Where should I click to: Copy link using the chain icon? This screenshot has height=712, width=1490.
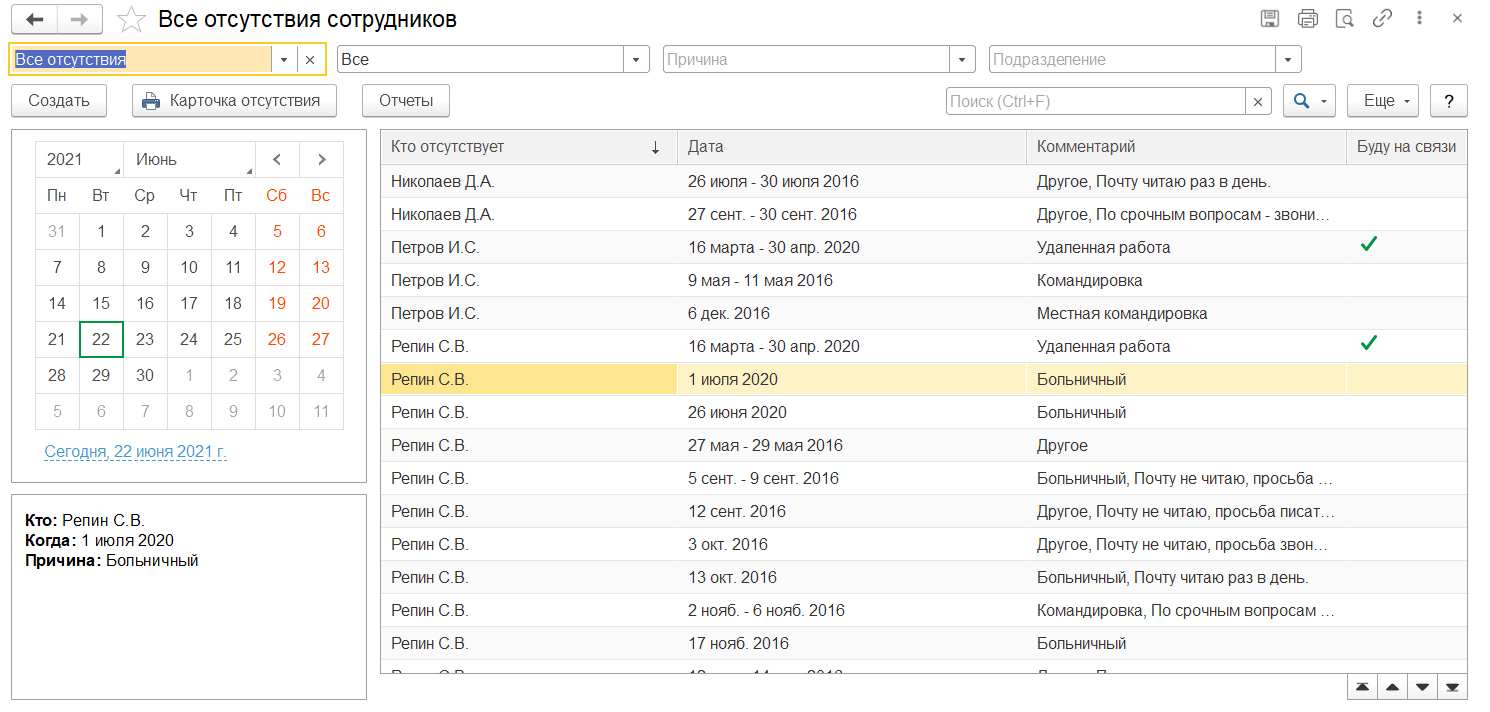(x=1383, y=19)
